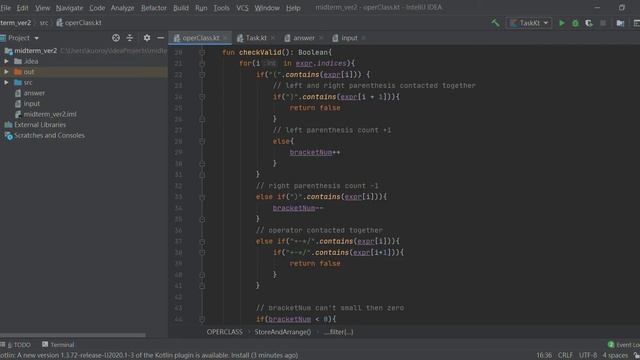Open the Navigate menu
Screen dimensions: 640x360
coord(69,8)
